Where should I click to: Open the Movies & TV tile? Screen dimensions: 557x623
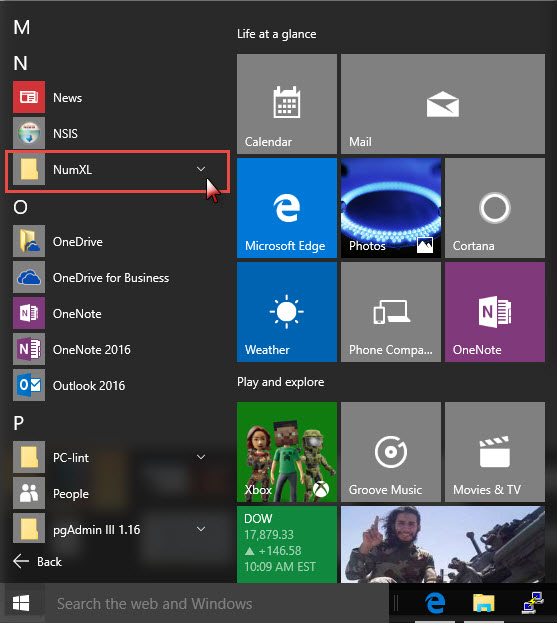495,452
